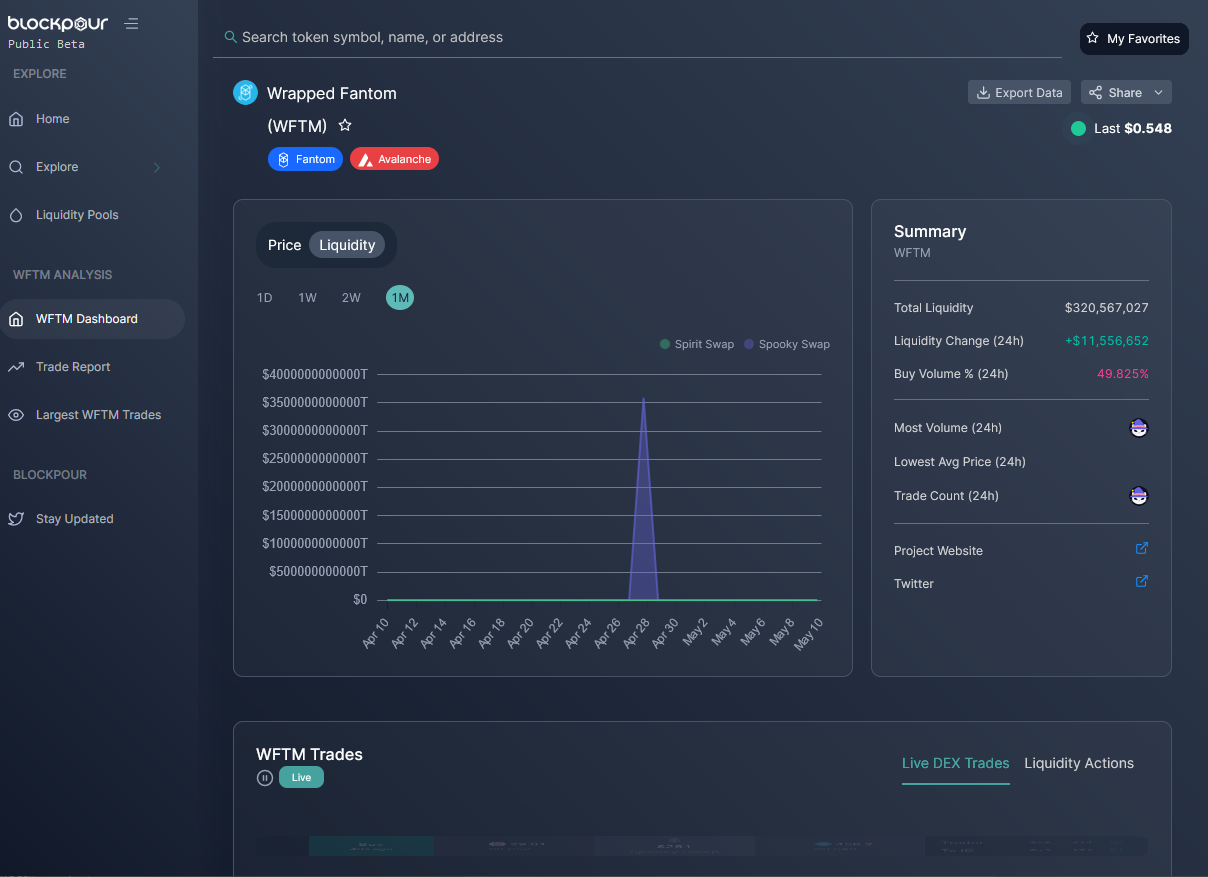
Task: Click the Explore magnifier icon in the sidebar
Action: (16, 167)
